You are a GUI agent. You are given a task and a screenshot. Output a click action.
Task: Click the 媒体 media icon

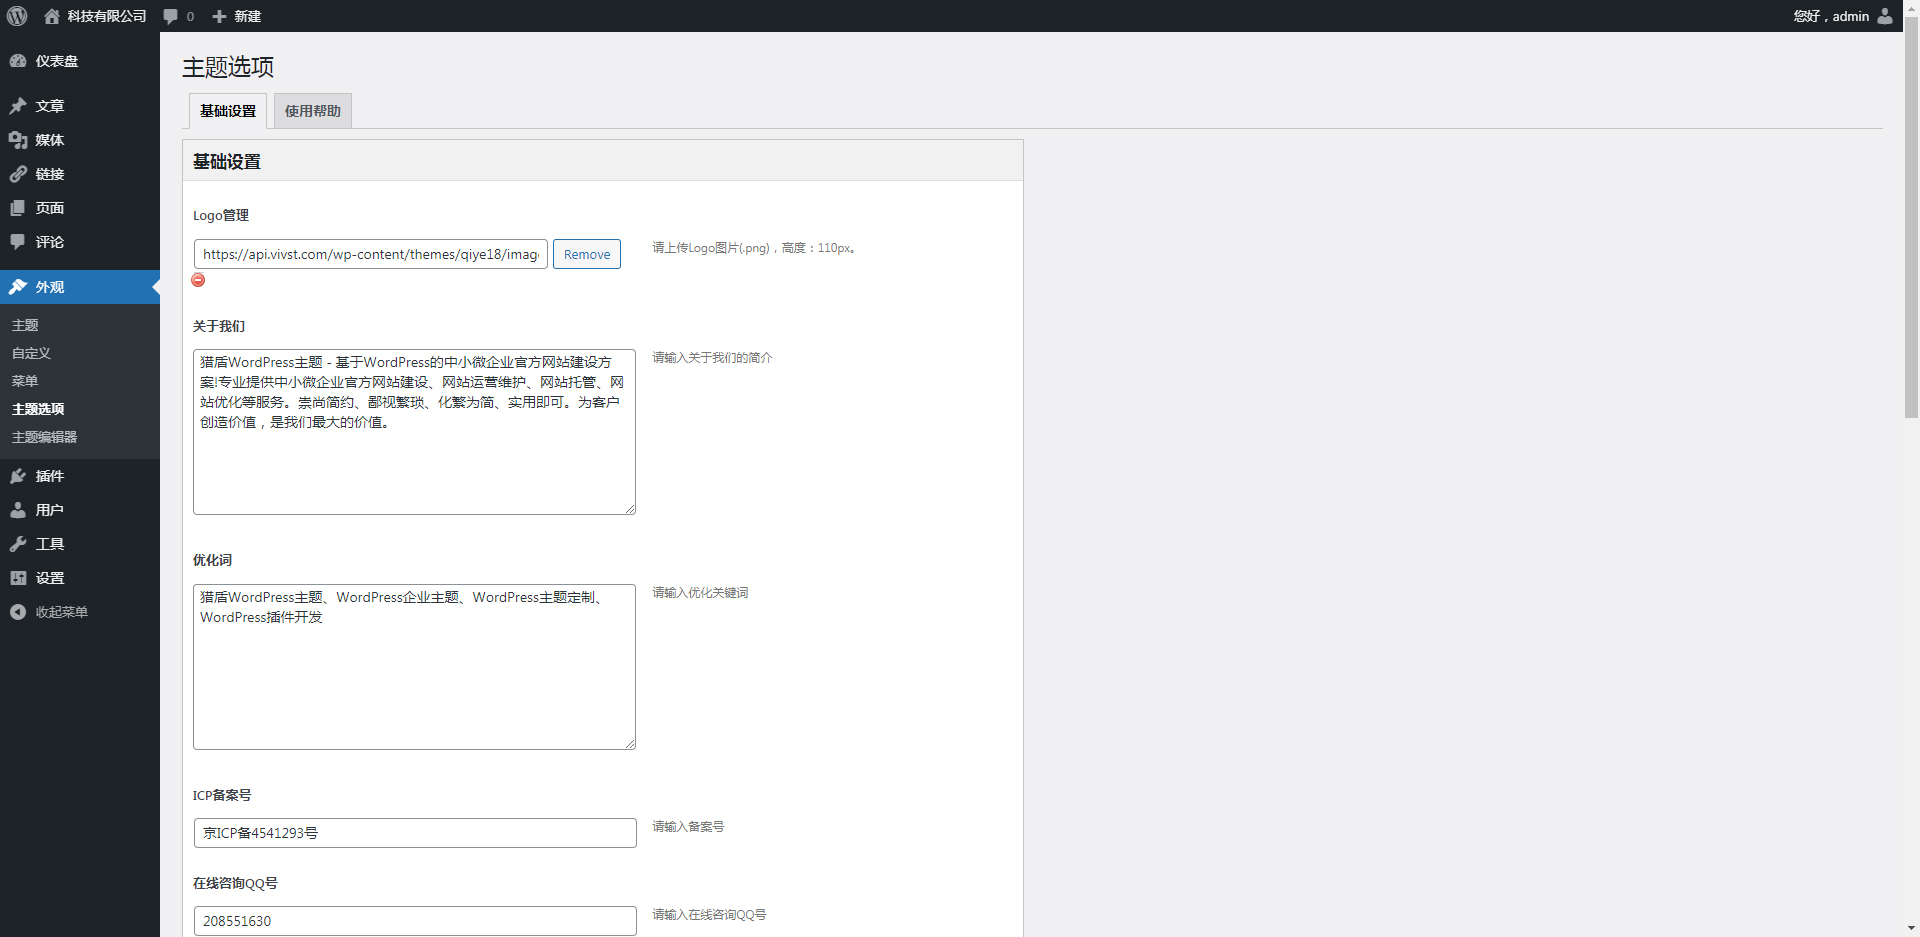coord(18,140)
